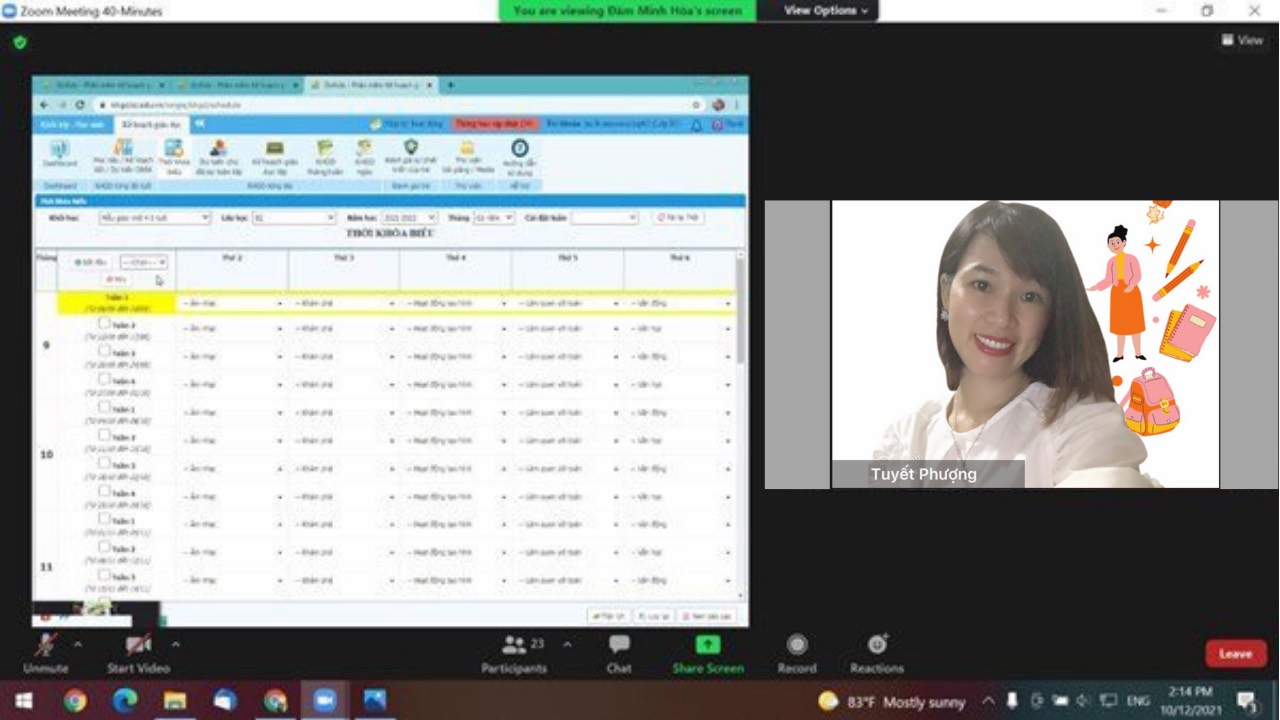Screen dimensions: 1280x720
Task: Open Google Chrome from the taskbar
Action: coord(75,701)
